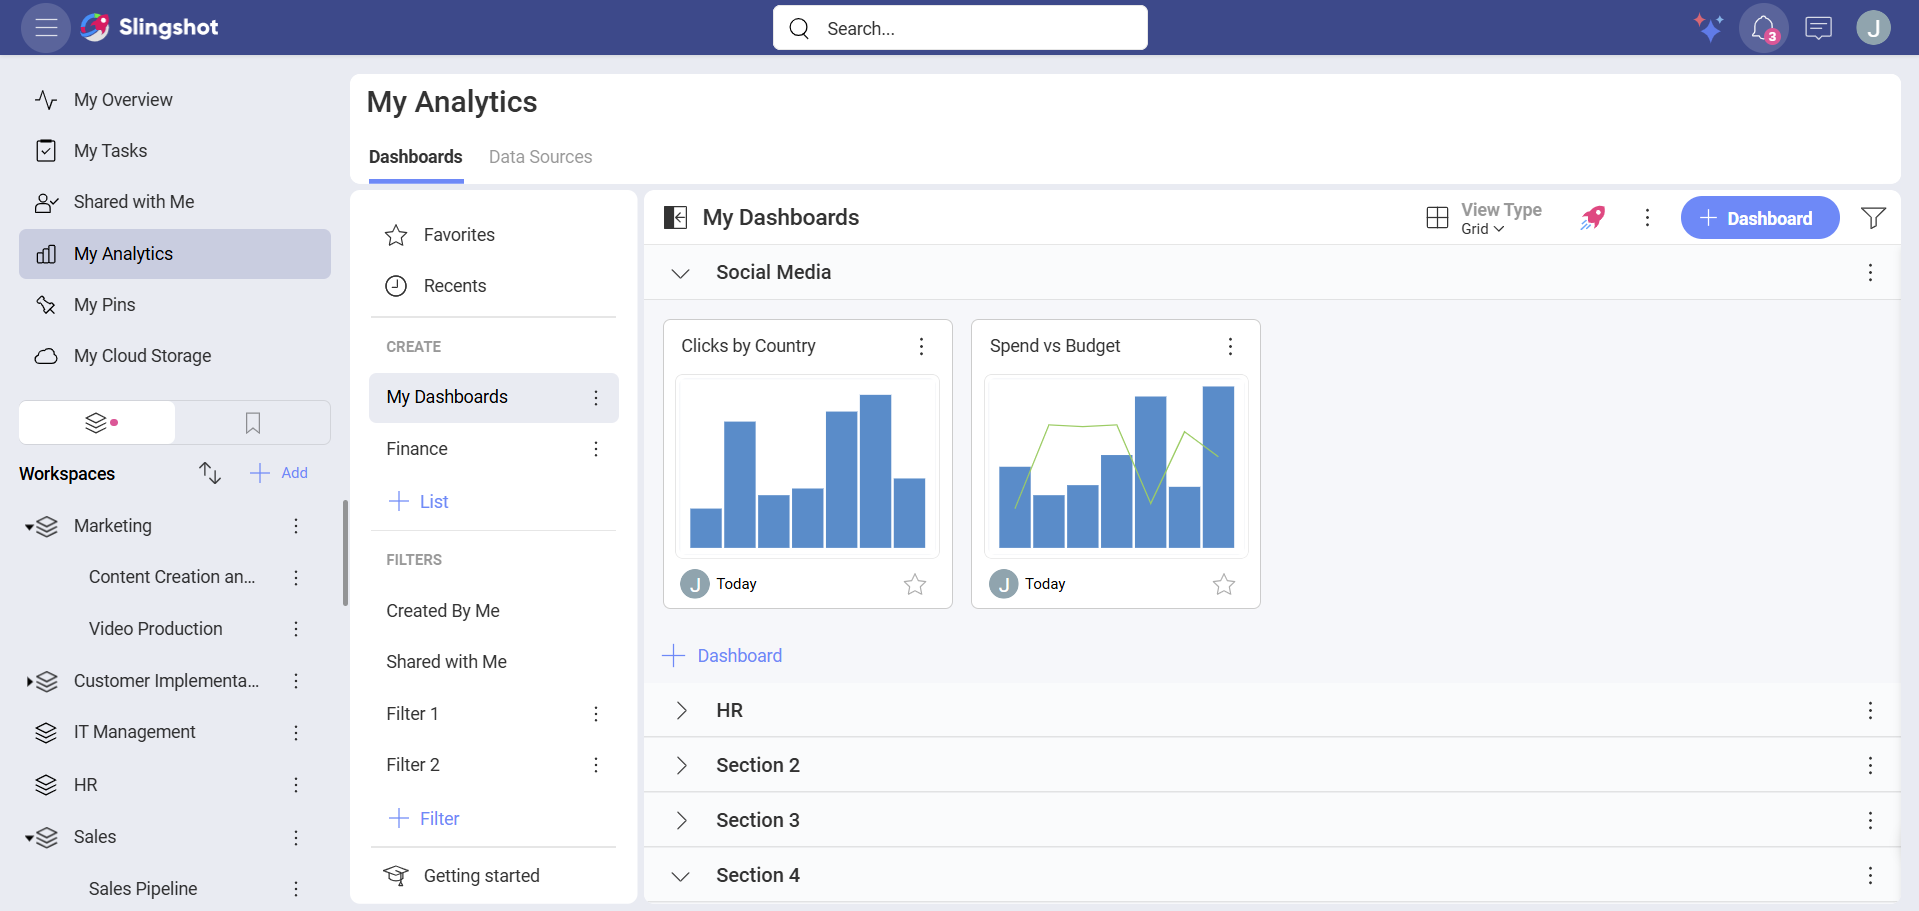Open Section 3 options menu
The width and height of the screenshot is (1919, 911).
[1870, 820]
